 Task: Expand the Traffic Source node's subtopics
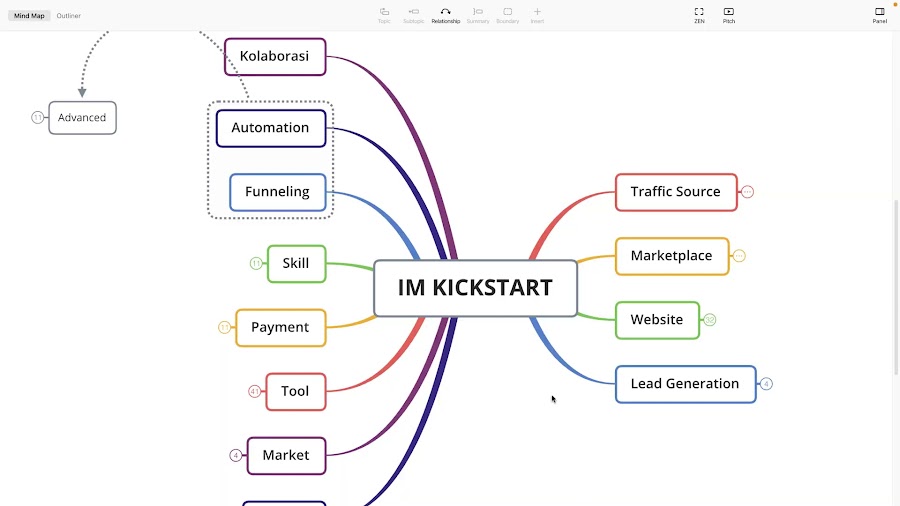pos(747,192)
